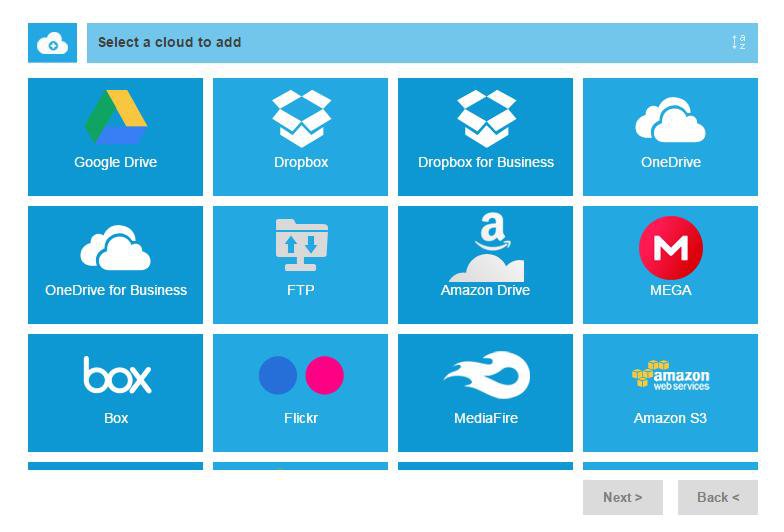Pick the MediaFire flame icon
Image resolution: width=784 pixels, height=532 pixels.
(x=486, y=375)
